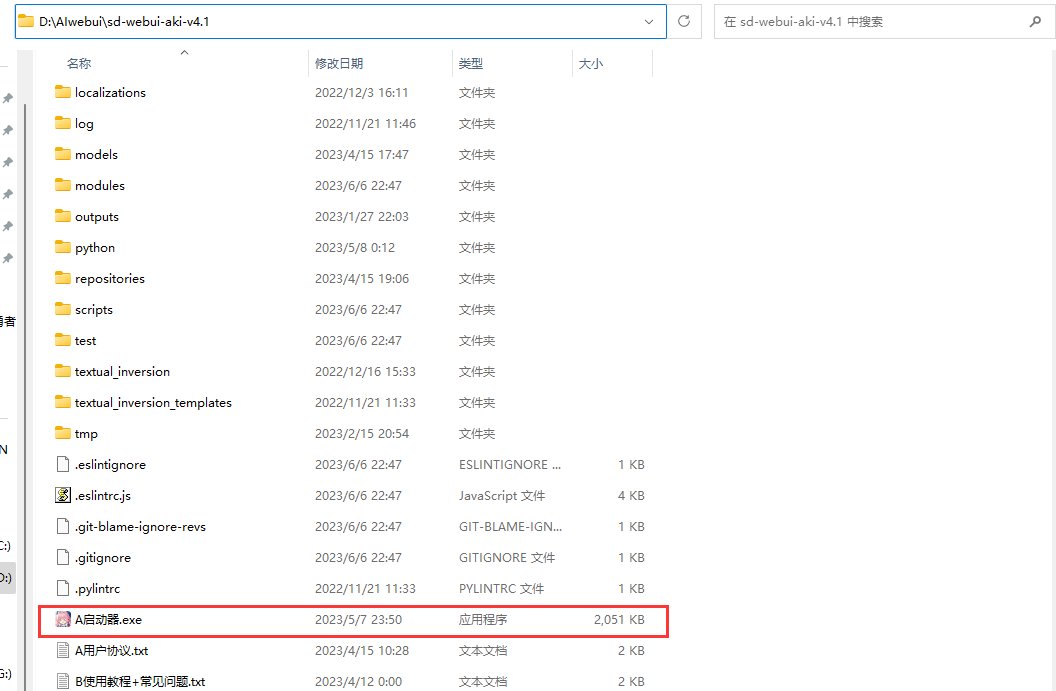
Task: Sort by 类型 column header
Action: tap(471, 64)
